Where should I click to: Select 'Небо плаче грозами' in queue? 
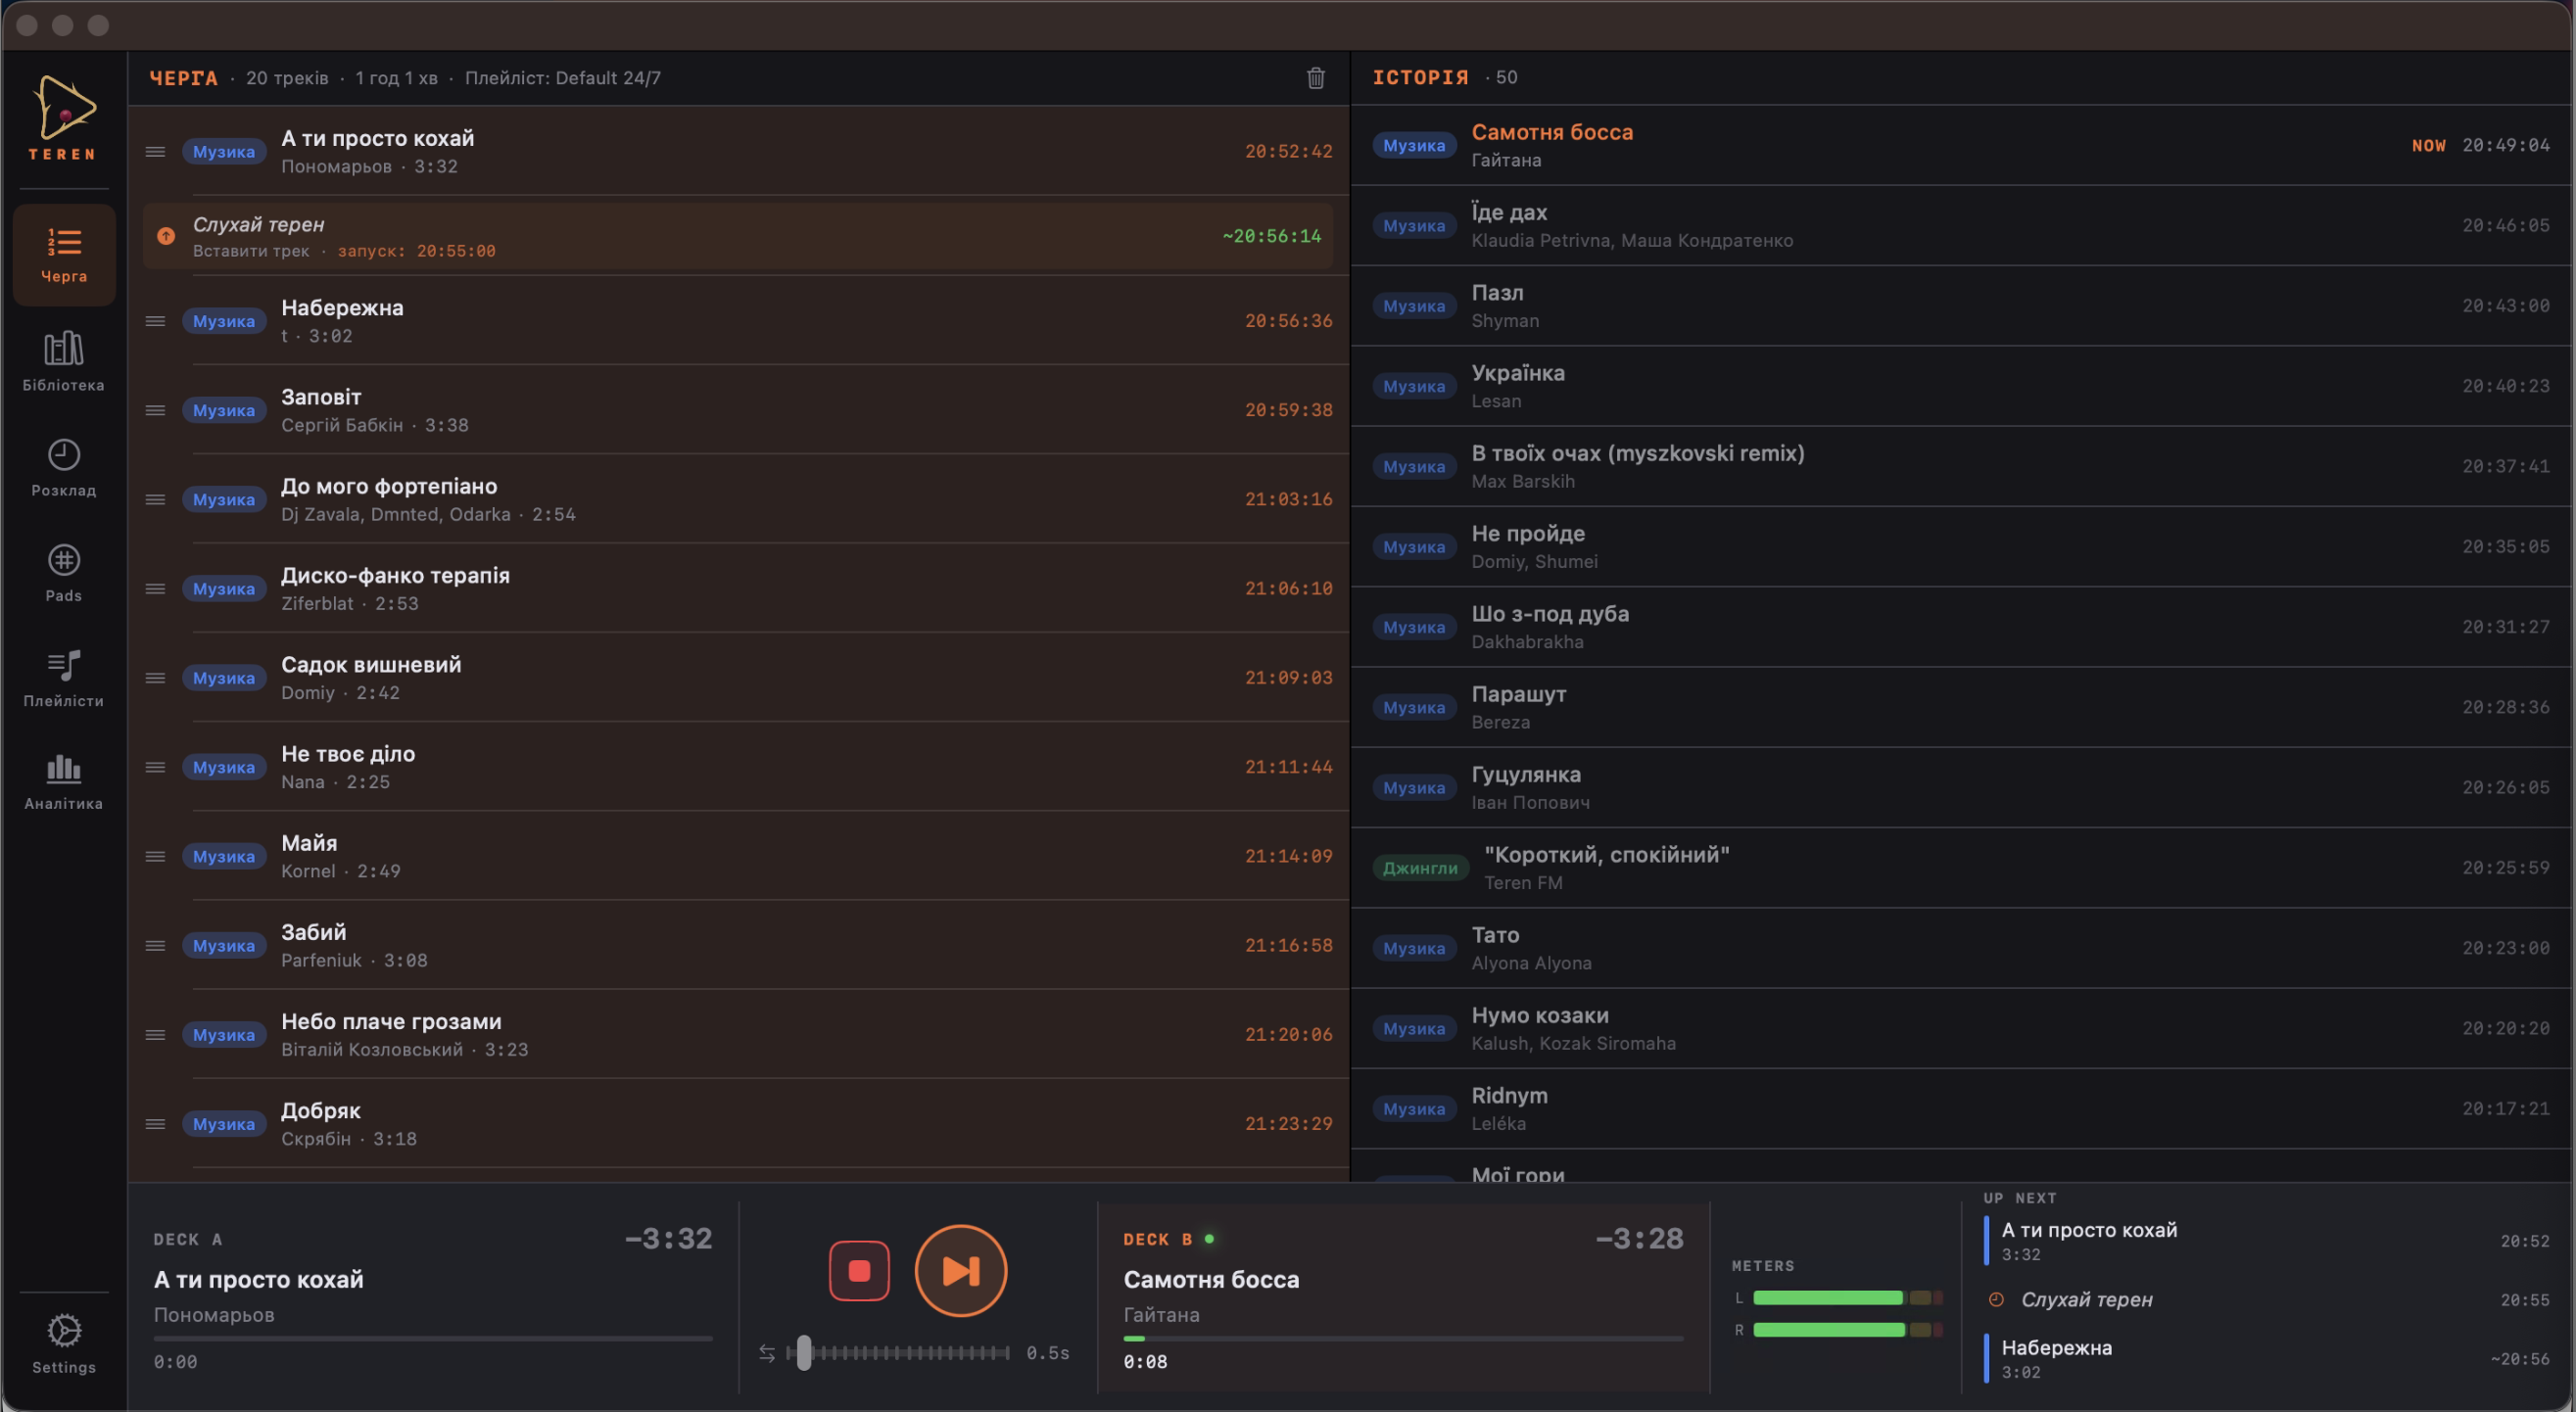pyautogui.click(x=739, y=1035)
